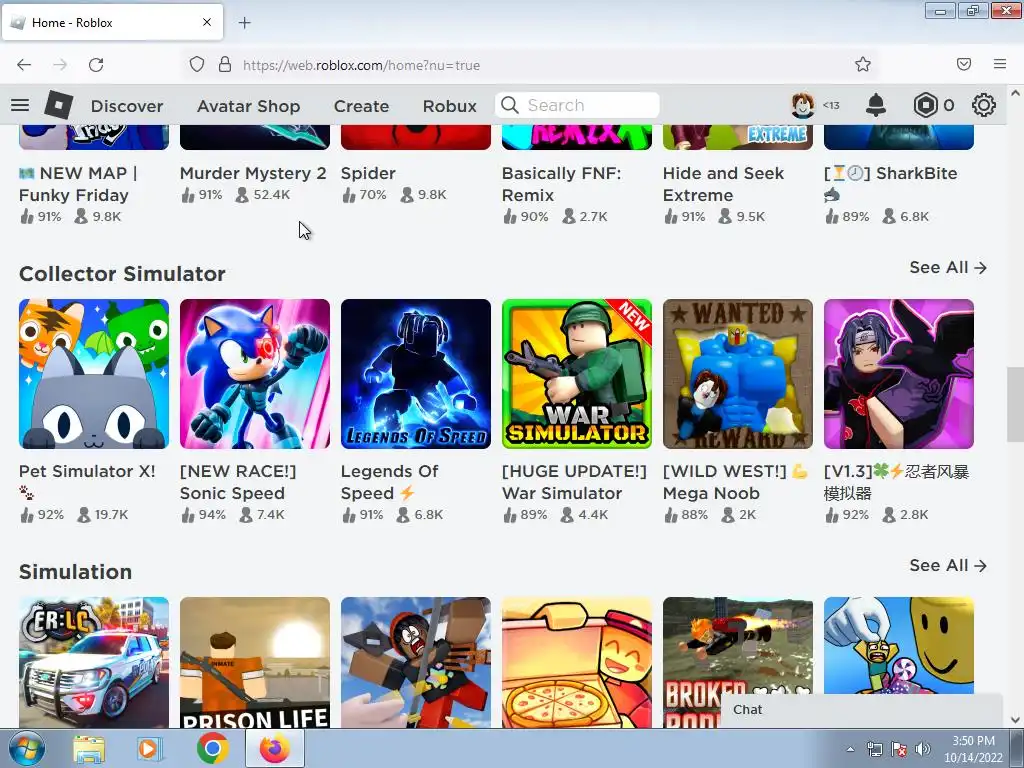This screenshot has width=1024, height=768.
Task: Open the Action Center flag icon
Action: tap(899, 749)
